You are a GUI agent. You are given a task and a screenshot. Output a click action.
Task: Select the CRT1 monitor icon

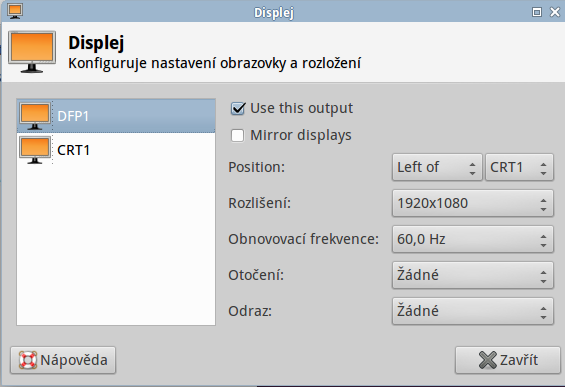(35, 150)
